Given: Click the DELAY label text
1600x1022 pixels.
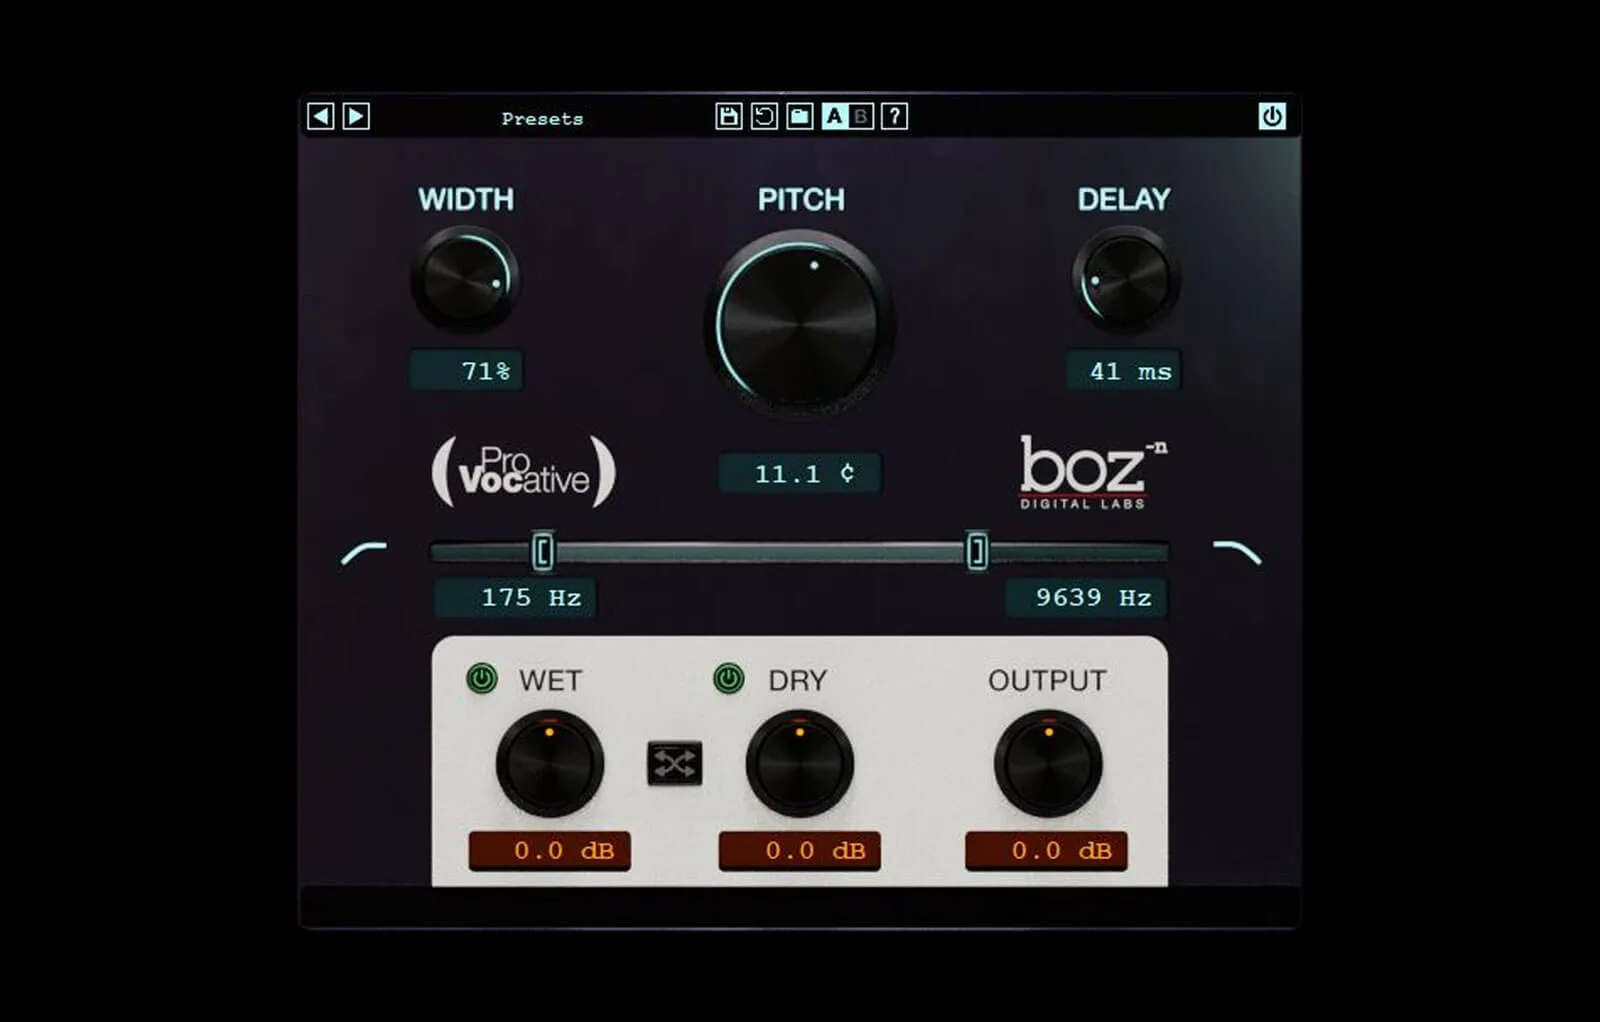Looking at the screenshot, I should click(x=1124, y=199).
